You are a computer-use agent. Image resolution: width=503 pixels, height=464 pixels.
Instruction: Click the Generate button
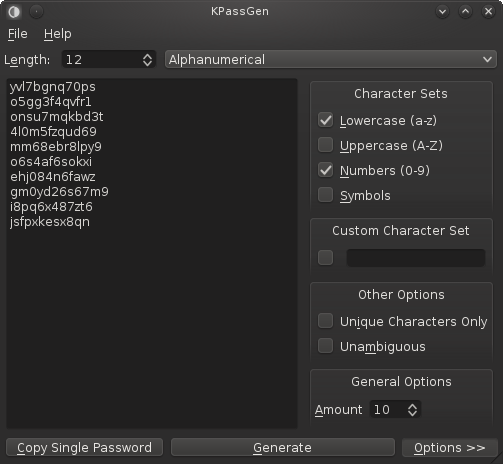[x=283, y=448]
